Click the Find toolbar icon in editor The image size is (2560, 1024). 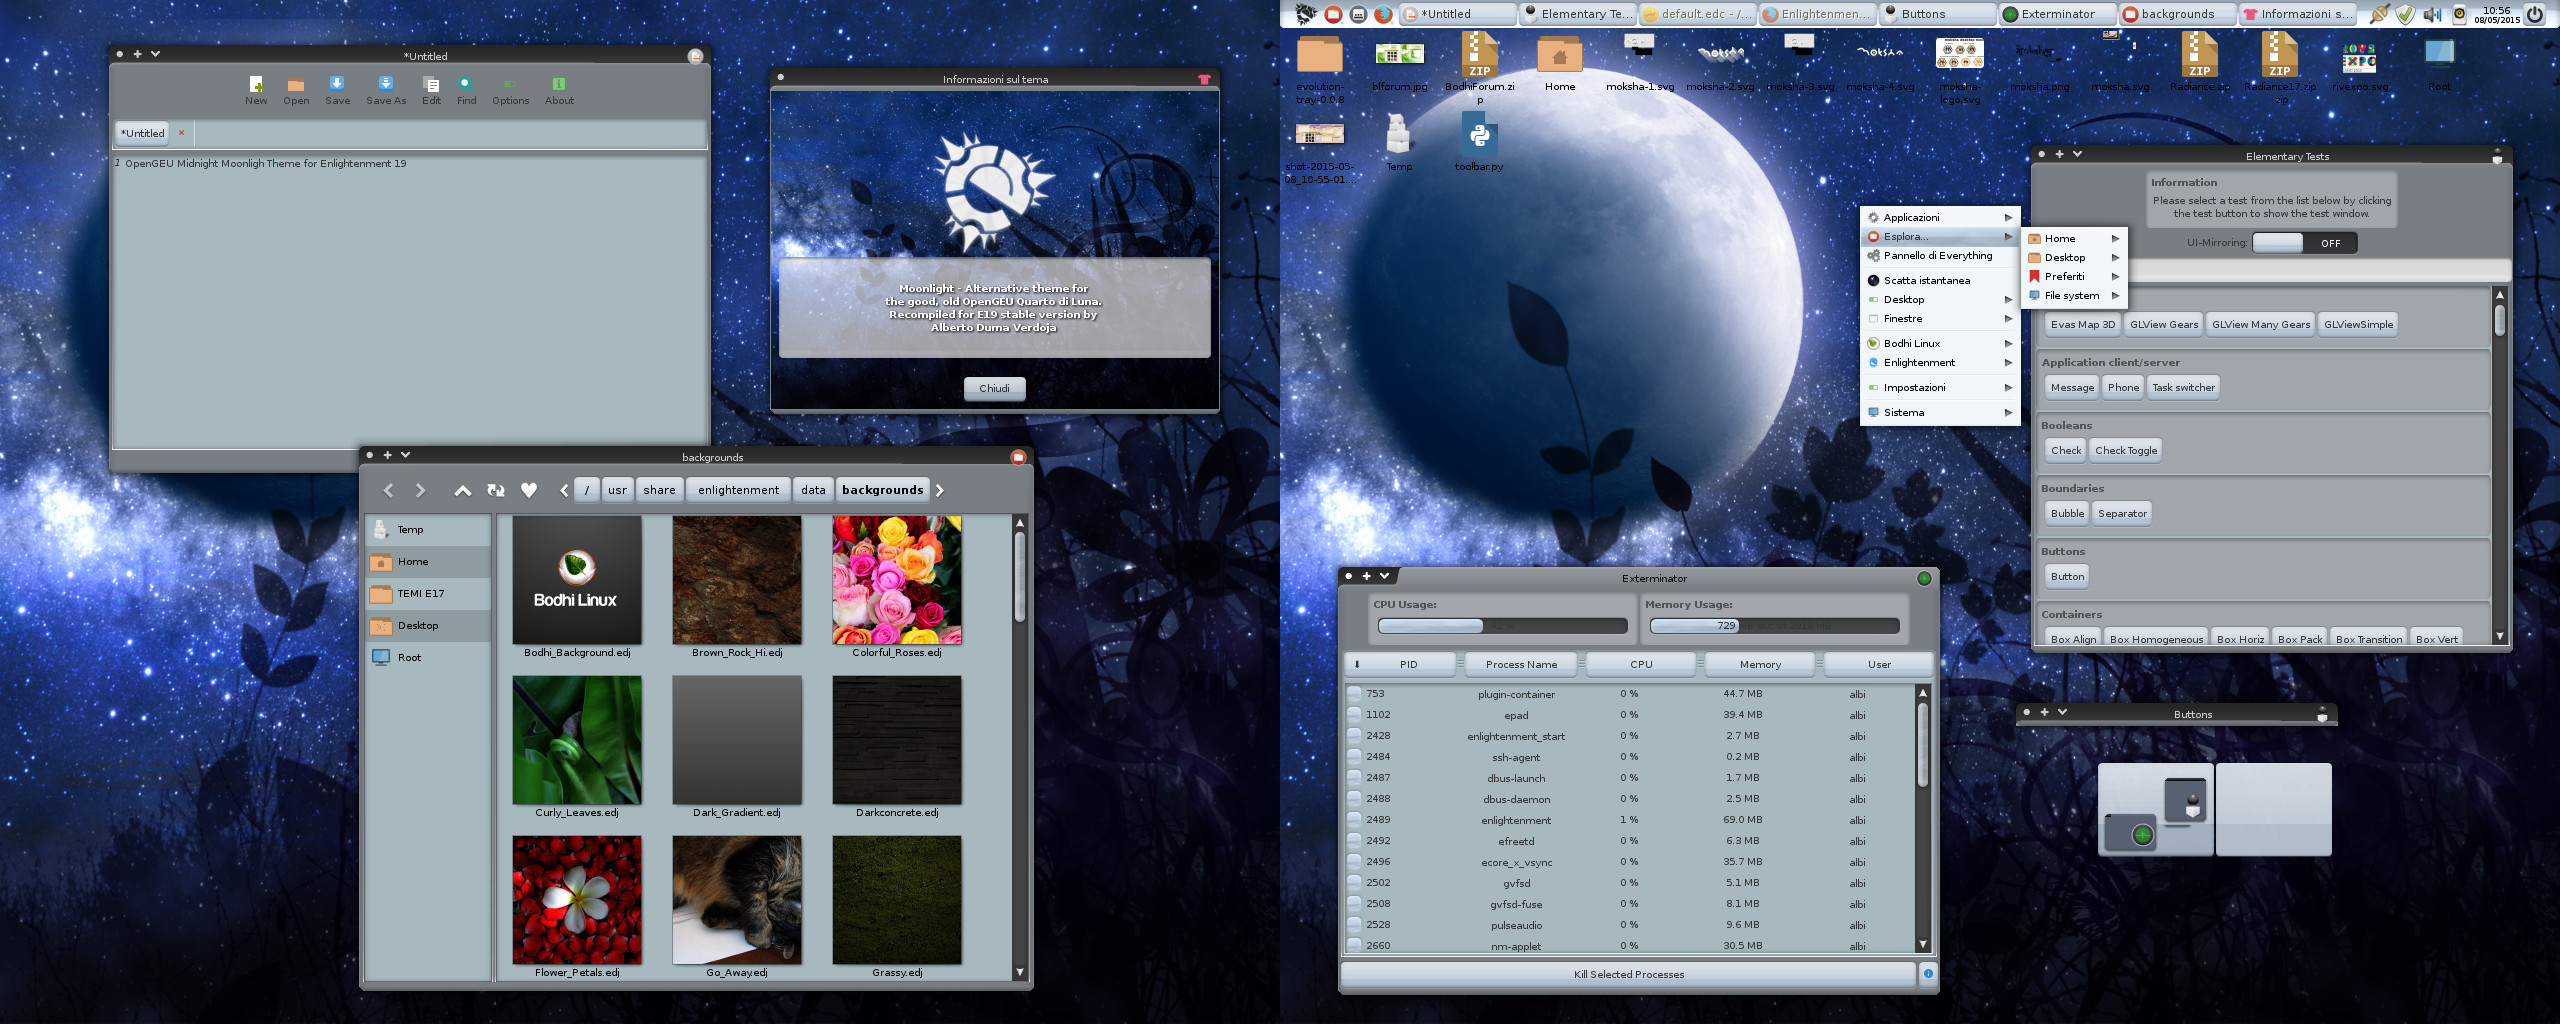(466, 90)
